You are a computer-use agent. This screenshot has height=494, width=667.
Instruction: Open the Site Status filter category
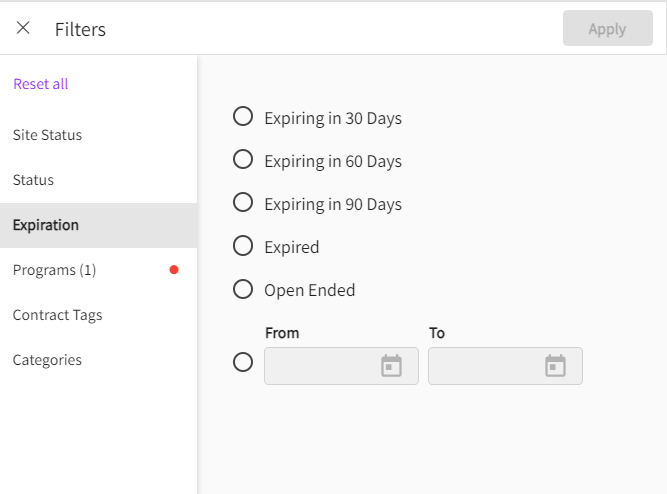[x=47, y=135]
